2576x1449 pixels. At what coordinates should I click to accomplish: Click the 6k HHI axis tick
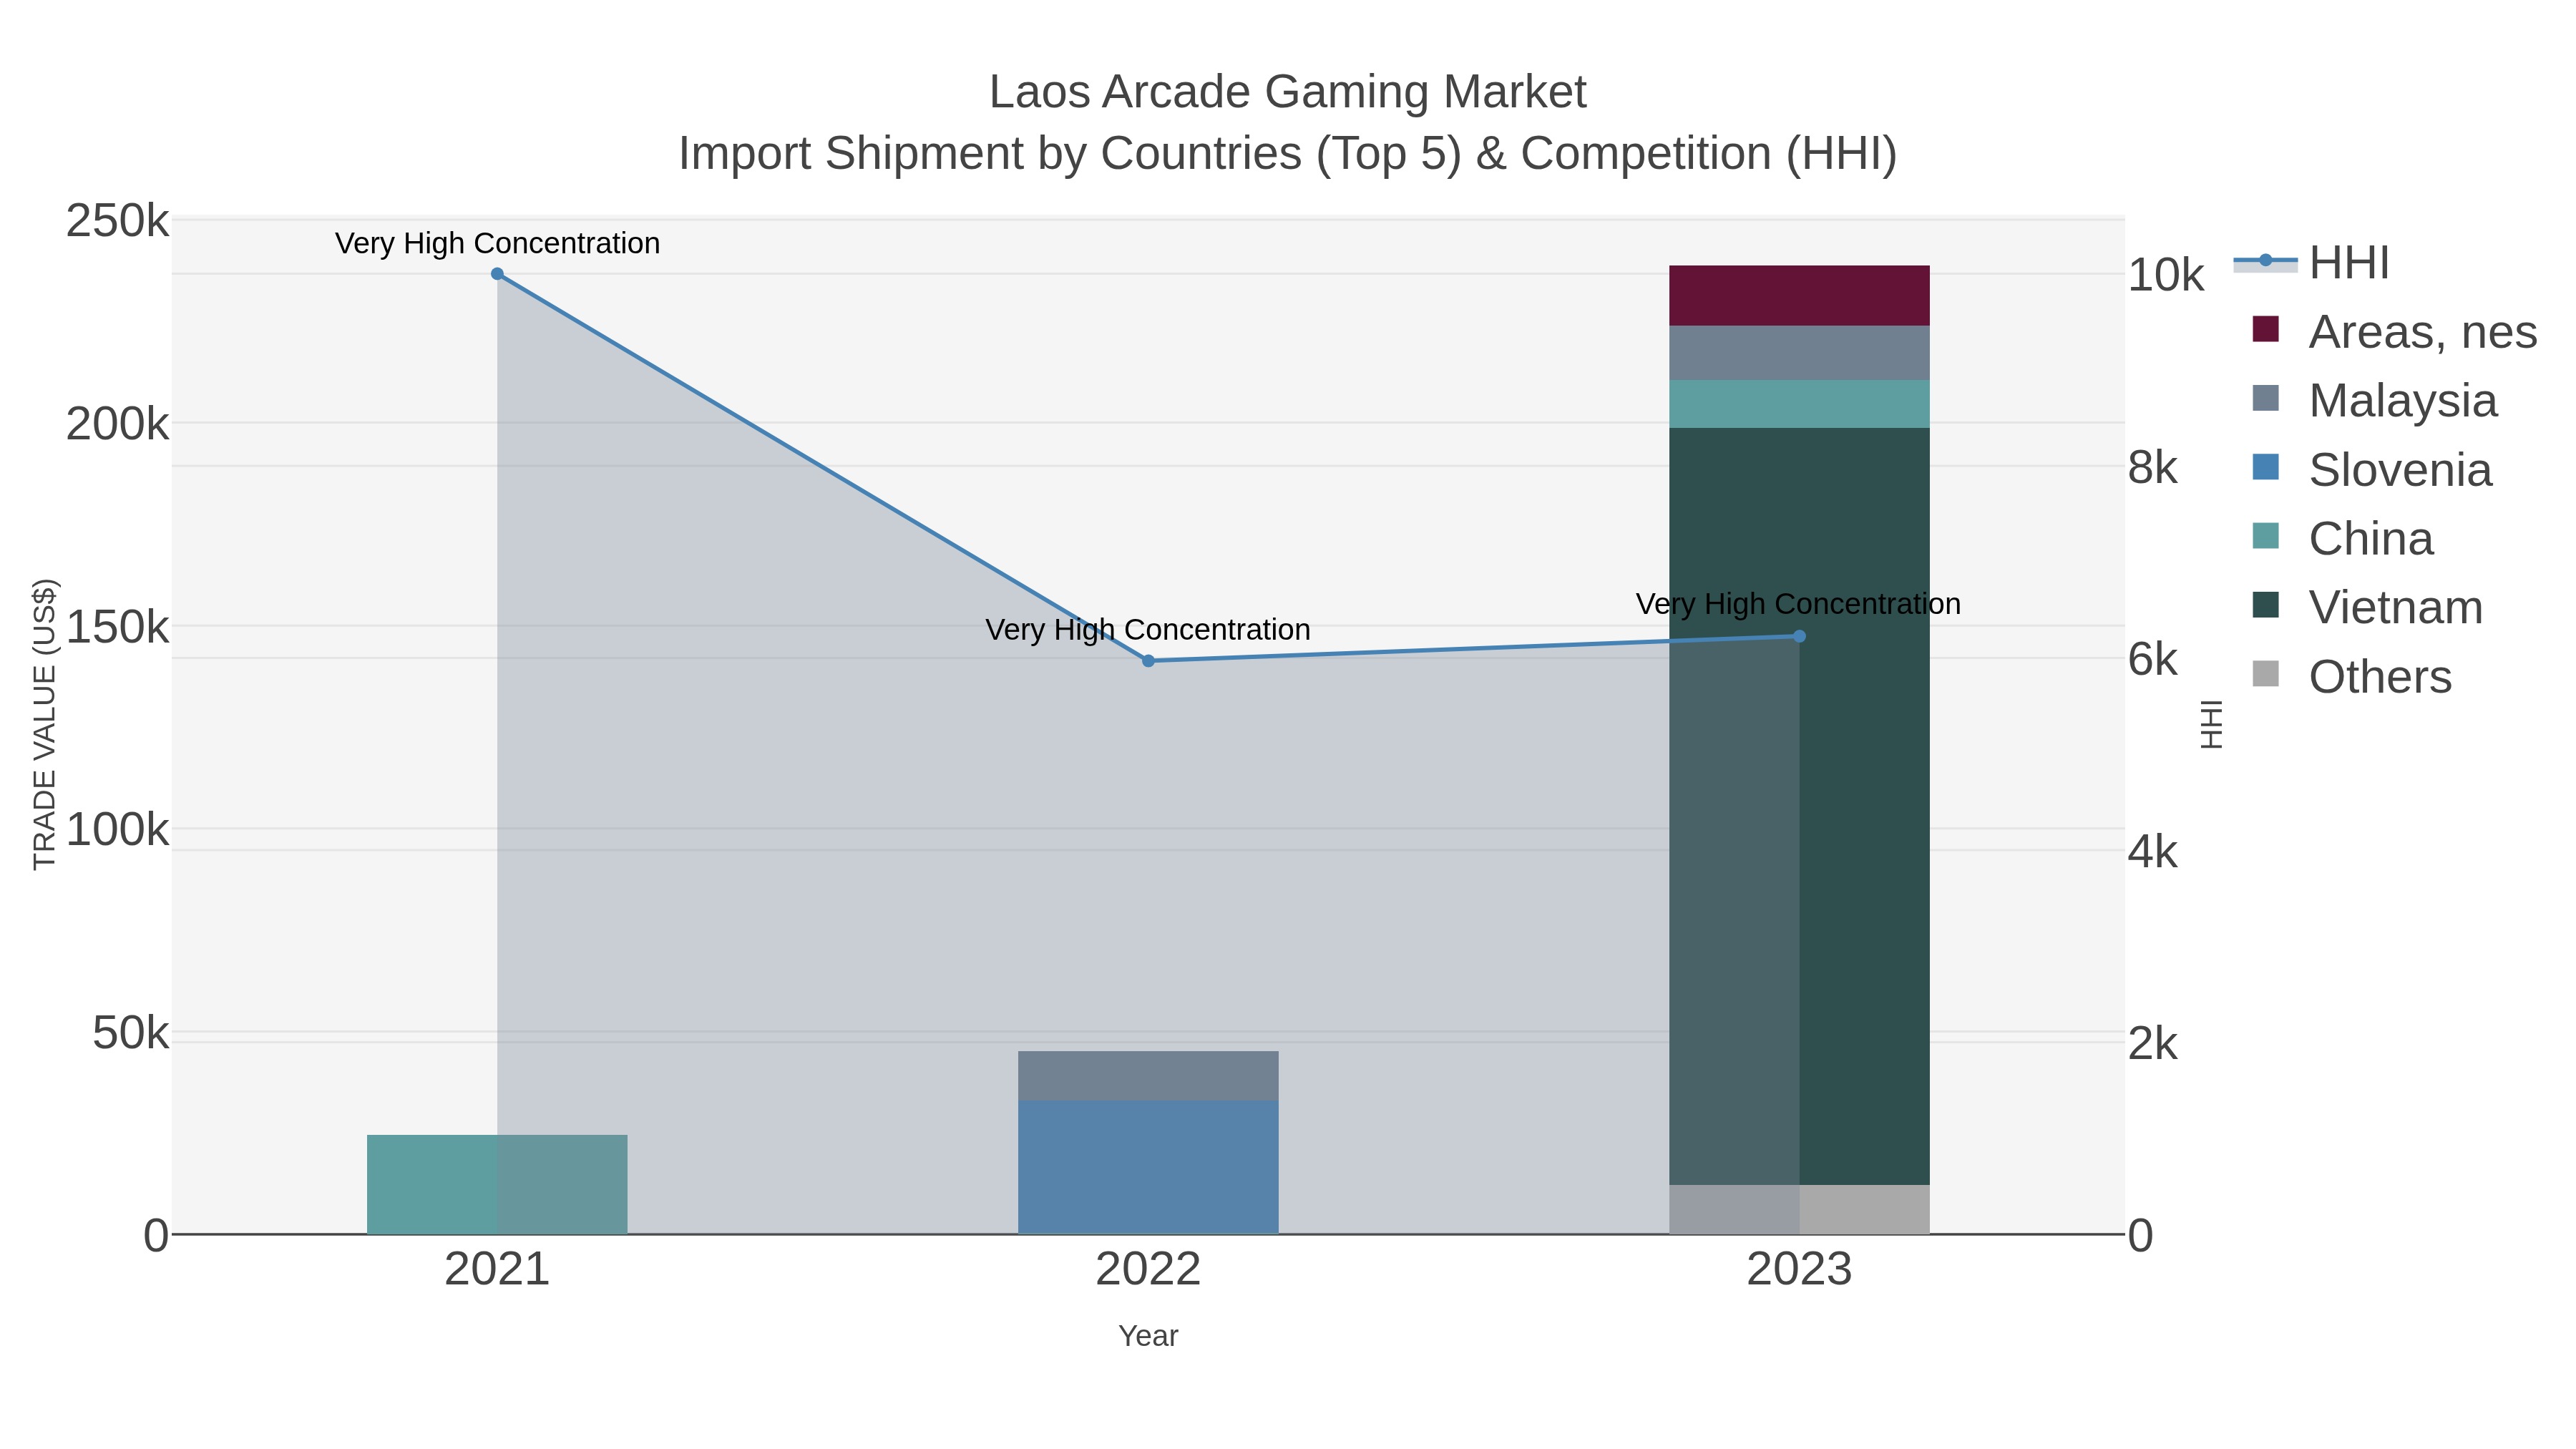(2153, 660)
